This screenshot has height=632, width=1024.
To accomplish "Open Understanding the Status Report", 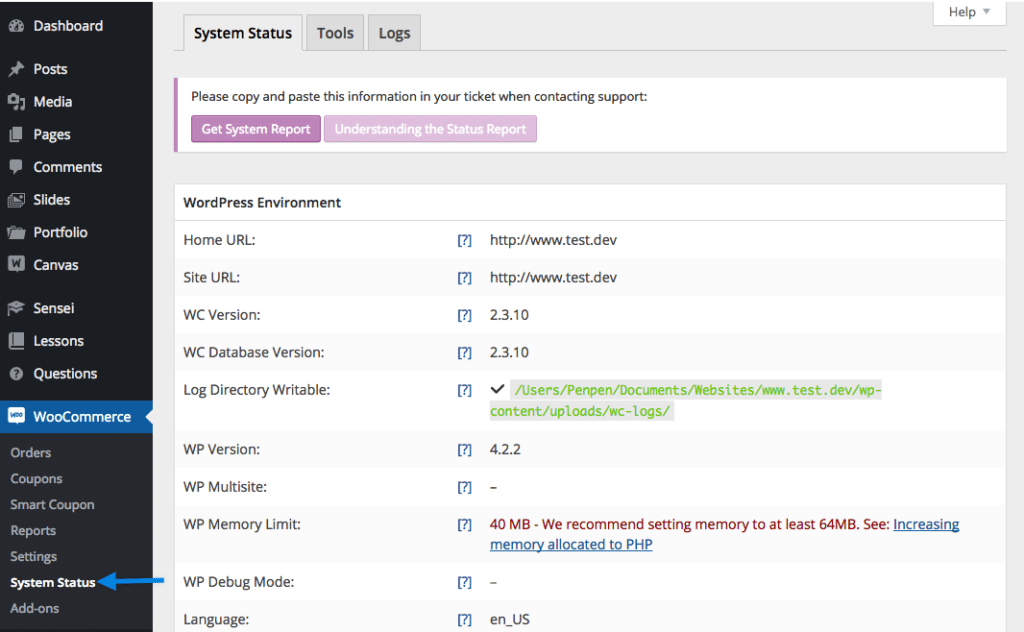I will pyautogui.click(x=430, y=128).
